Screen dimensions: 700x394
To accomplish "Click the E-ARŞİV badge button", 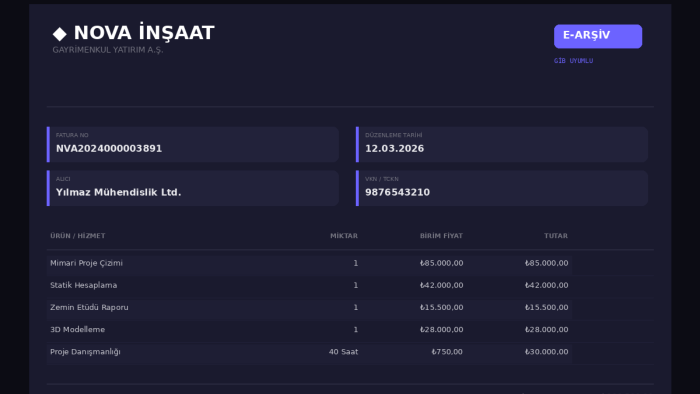I will click(598, 36).
